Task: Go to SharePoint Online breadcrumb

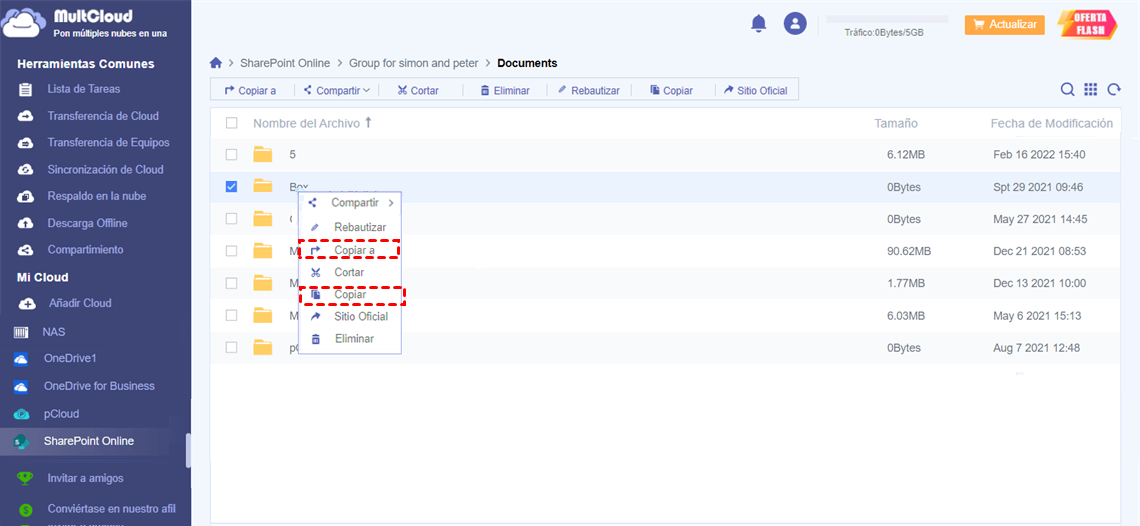Action: (285, 63)
